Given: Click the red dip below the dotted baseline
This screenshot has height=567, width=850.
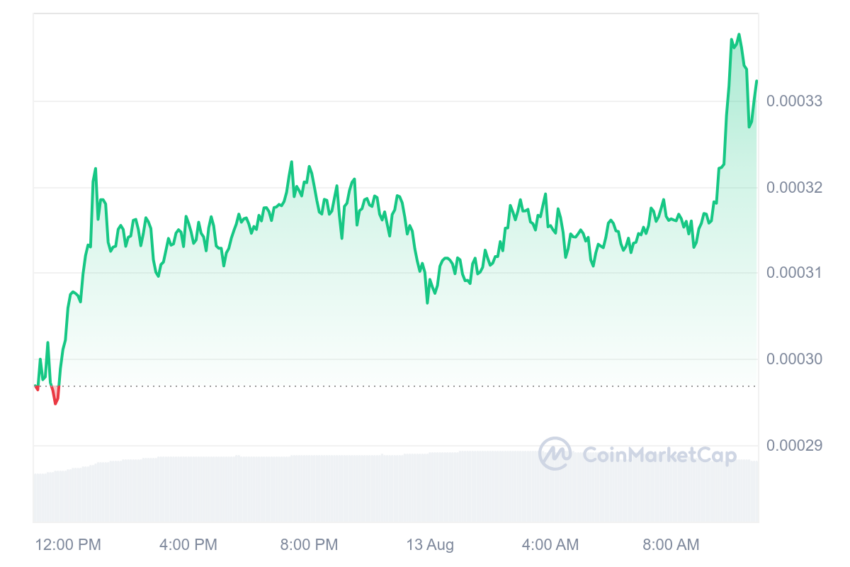Looking at the screenshot, I should pos(55,397).
